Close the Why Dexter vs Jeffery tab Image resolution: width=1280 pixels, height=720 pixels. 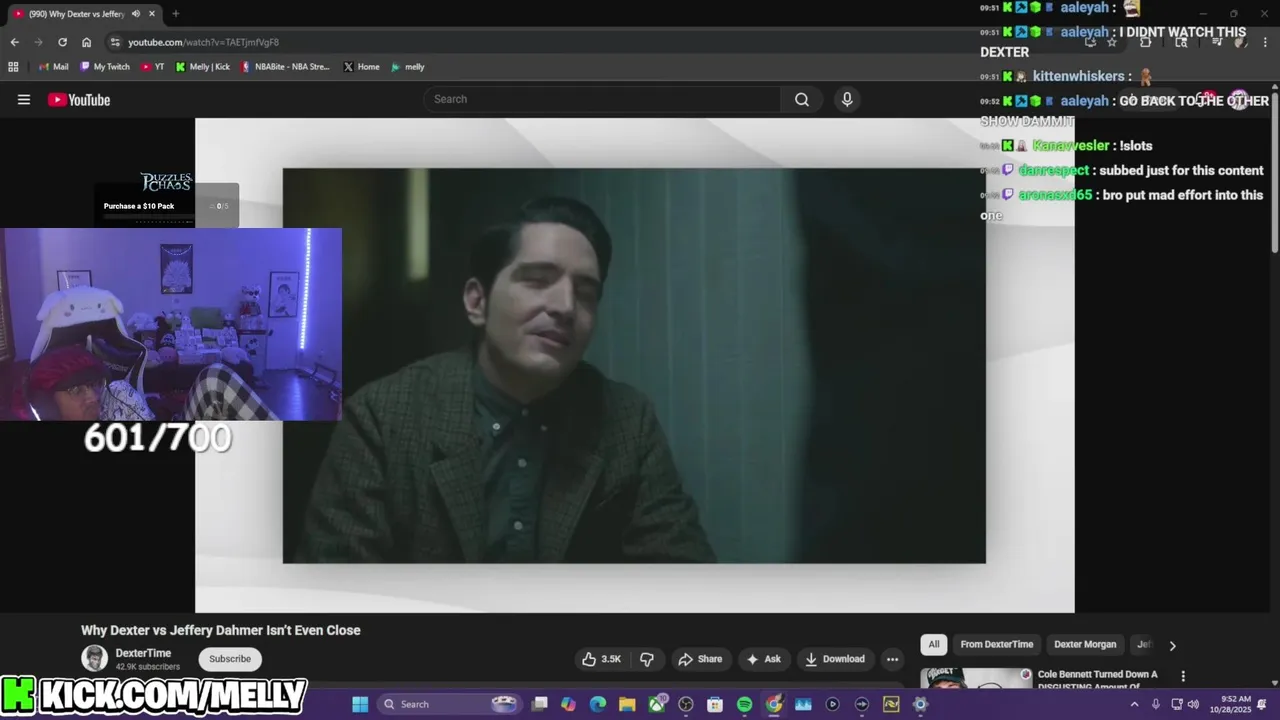[152, 14]
